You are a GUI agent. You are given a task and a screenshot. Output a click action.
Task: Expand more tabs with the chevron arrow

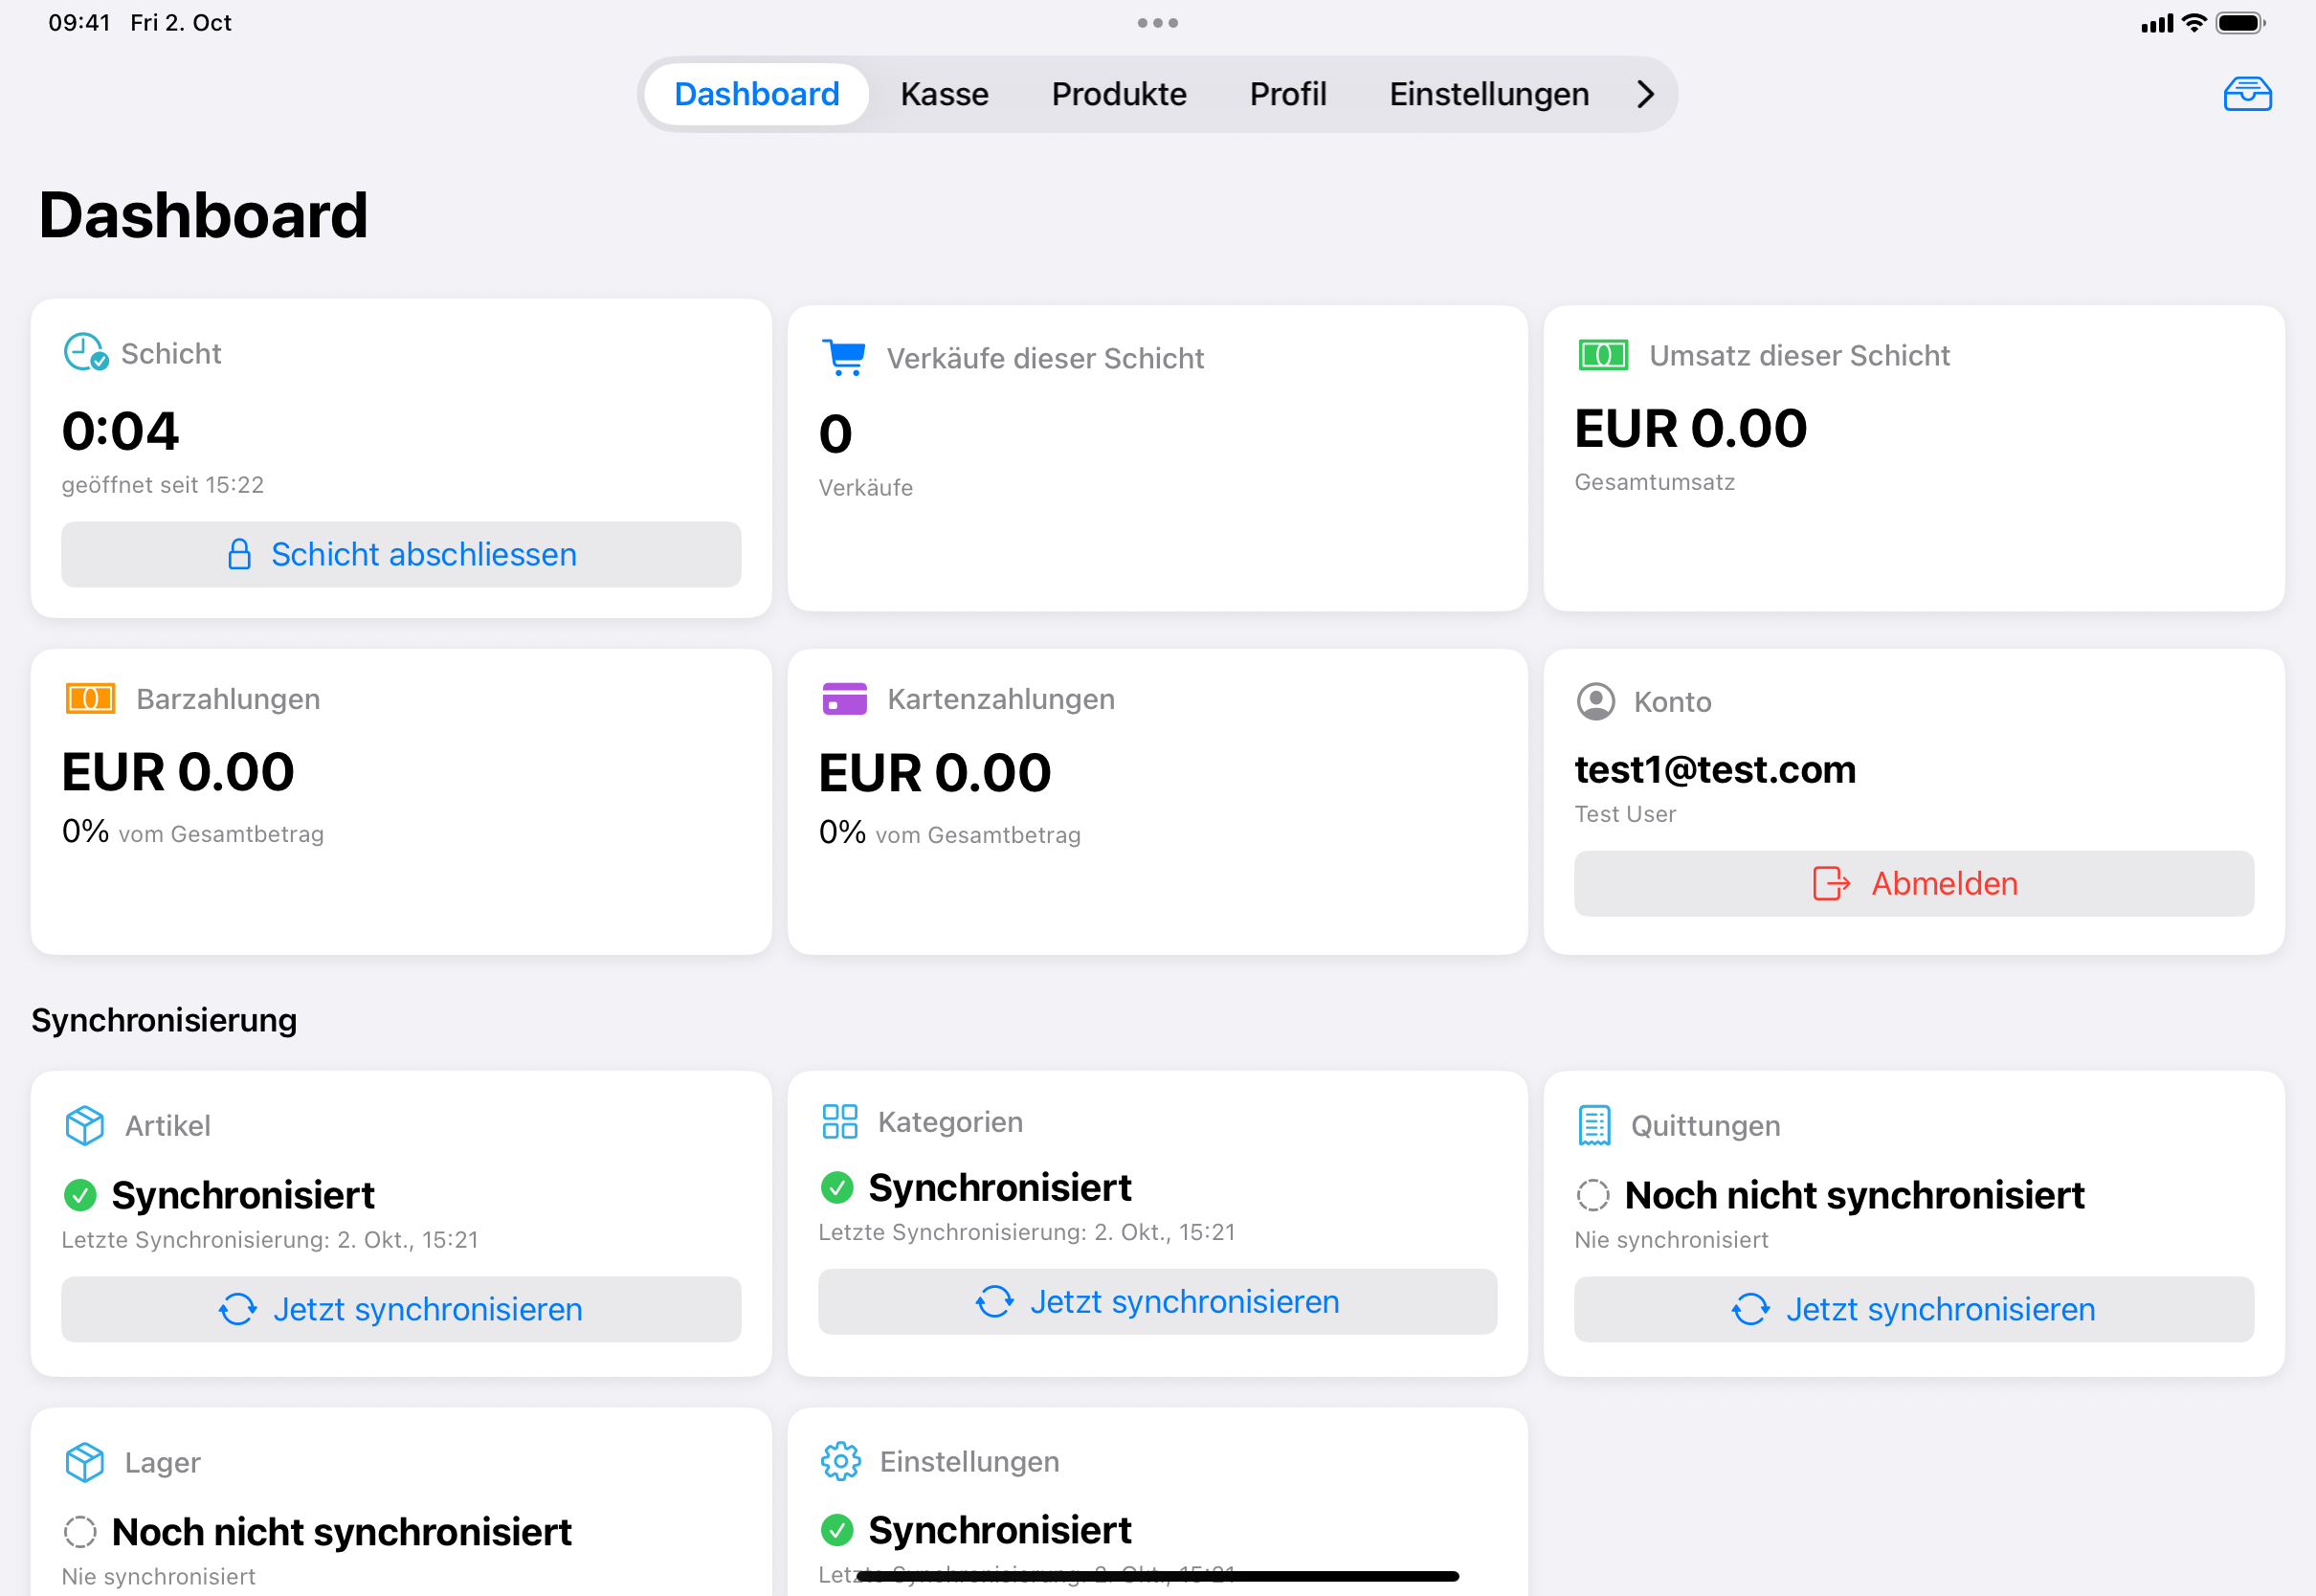[1645, 94]
